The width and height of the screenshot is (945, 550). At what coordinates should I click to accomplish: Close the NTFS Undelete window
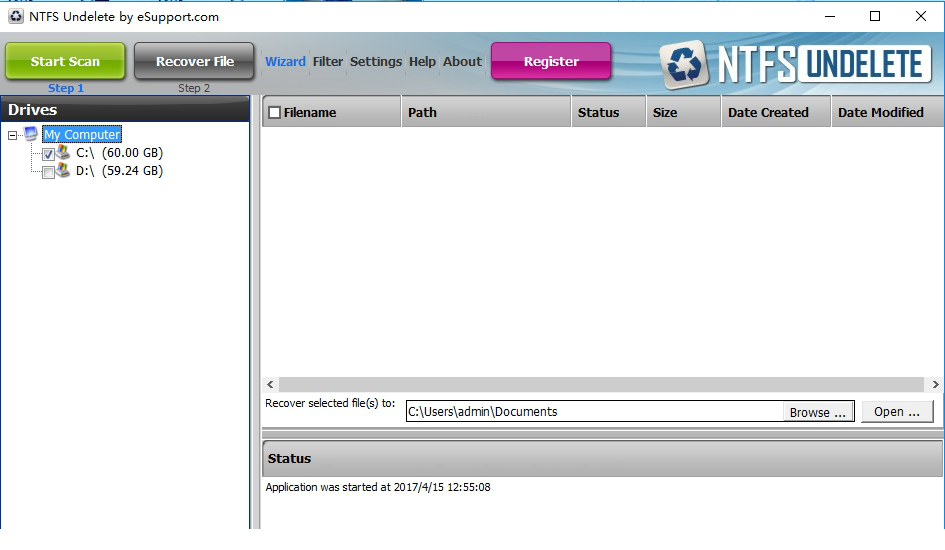921,16
